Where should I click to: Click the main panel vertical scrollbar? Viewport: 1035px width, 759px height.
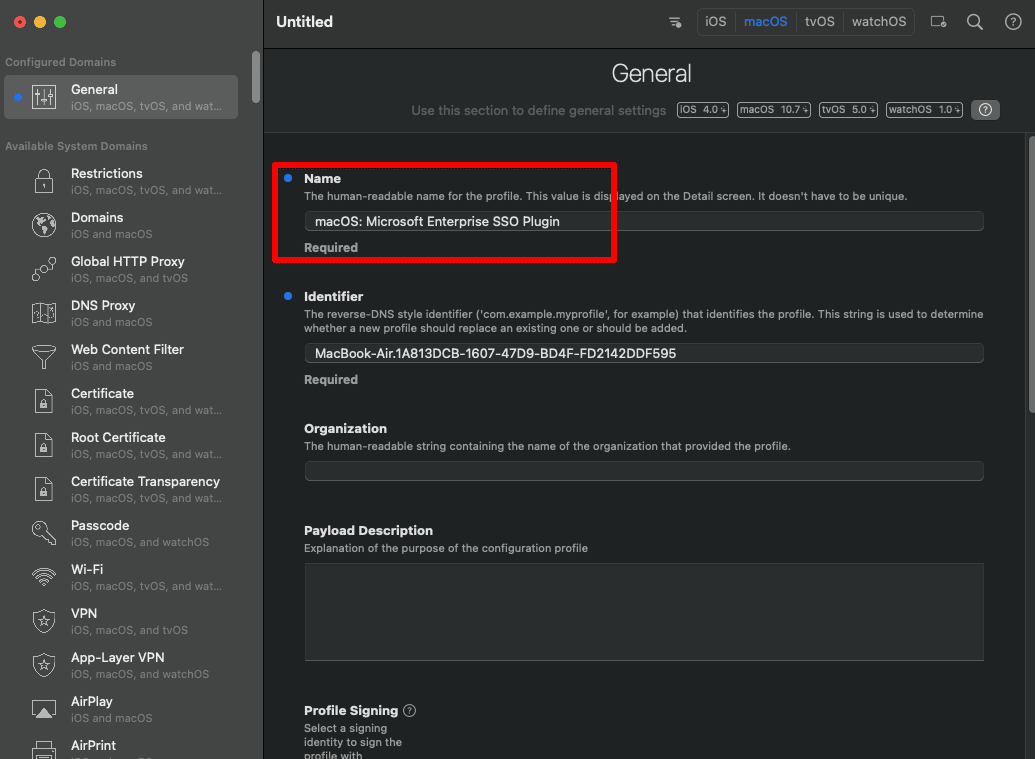coord(1031,275)
